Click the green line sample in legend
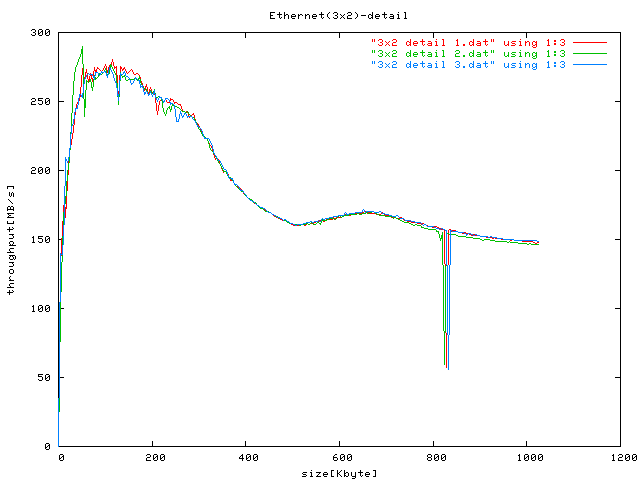Viewport: 640px width, 480px height. click(590, 53)
